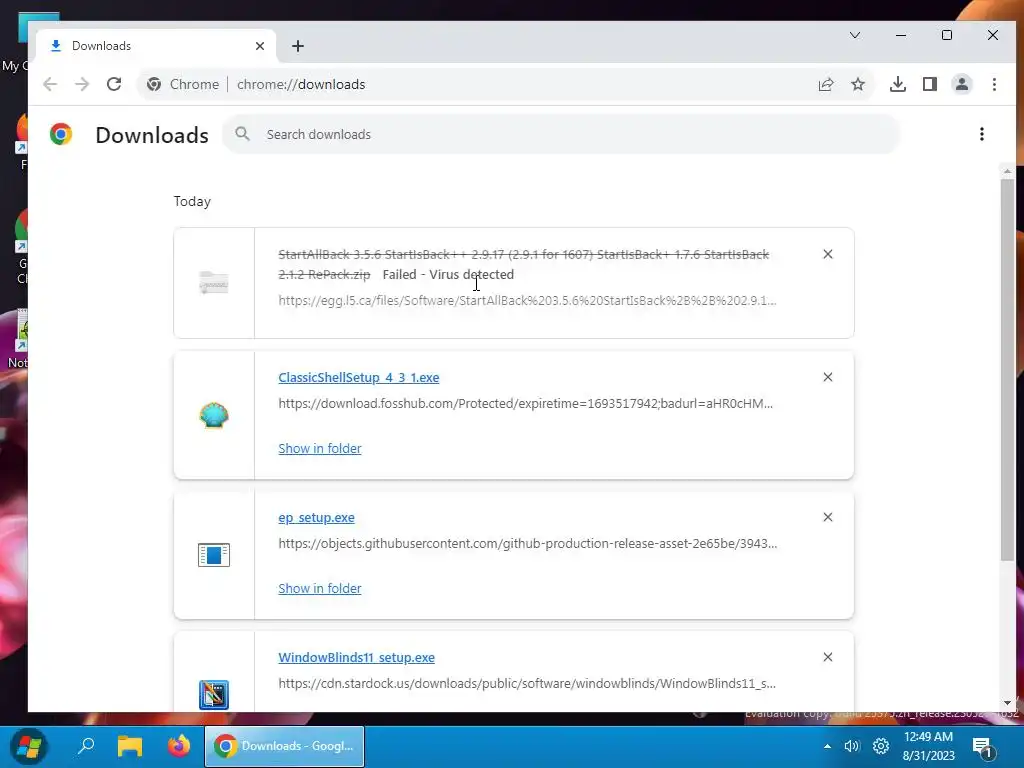Click the search magnifier icon in downloads

(242, 134)
